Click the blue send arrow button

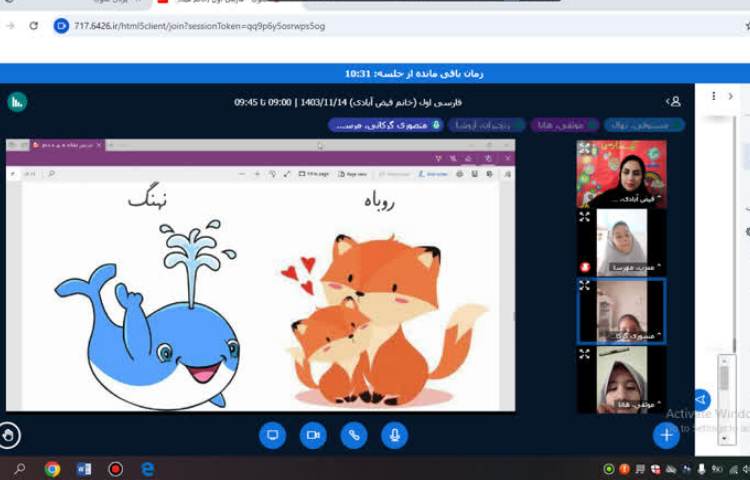tap(701, 399)
